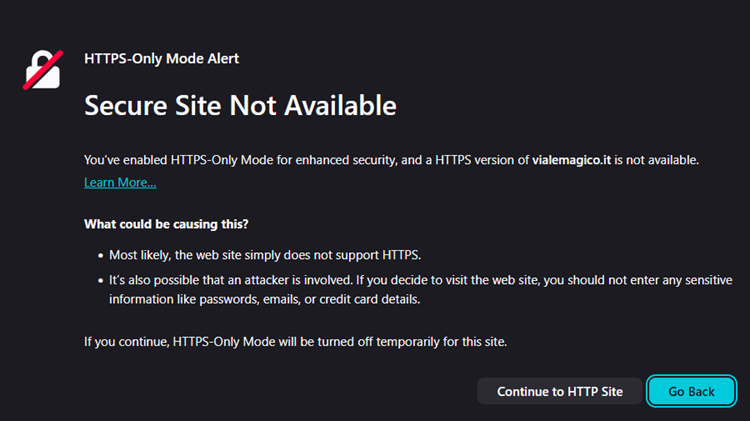This screenshot has height=421, width=750.
Task: Open the Learn More link
Action: [120, 182]
